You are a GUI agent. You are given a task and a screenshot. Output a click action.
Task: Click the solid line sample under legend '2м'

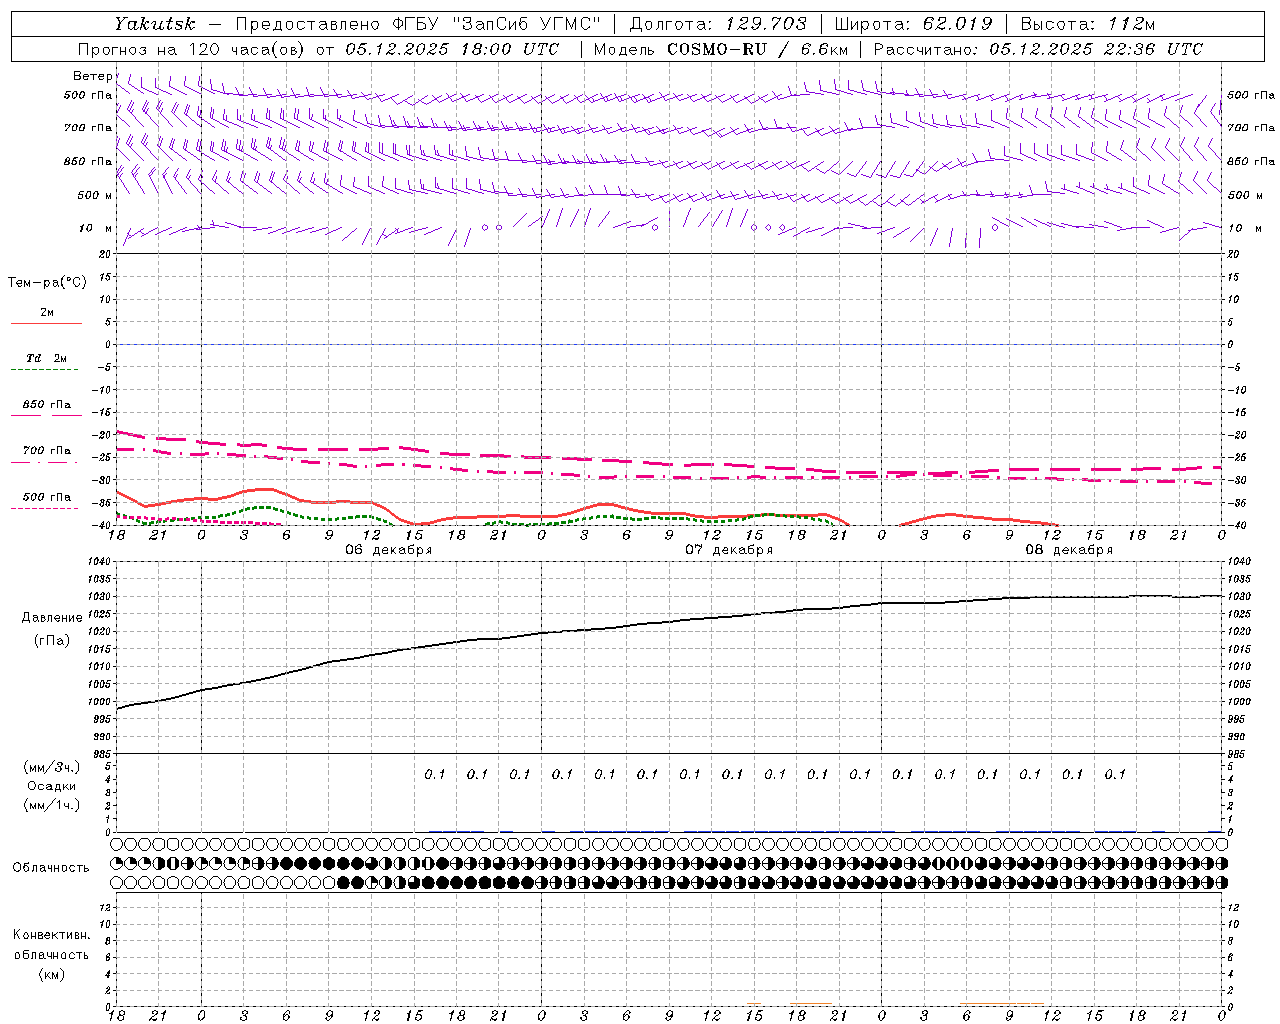(46, 324)
